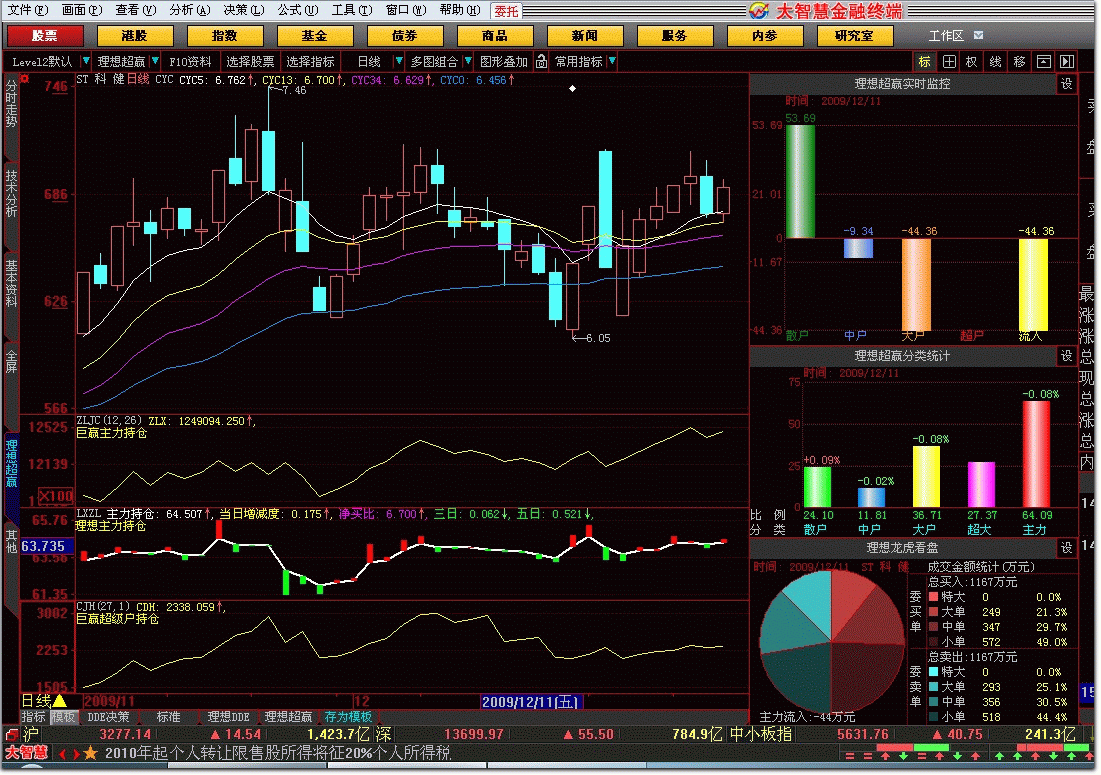
Task: Click the 指数 button
Action: coord(225,35)
